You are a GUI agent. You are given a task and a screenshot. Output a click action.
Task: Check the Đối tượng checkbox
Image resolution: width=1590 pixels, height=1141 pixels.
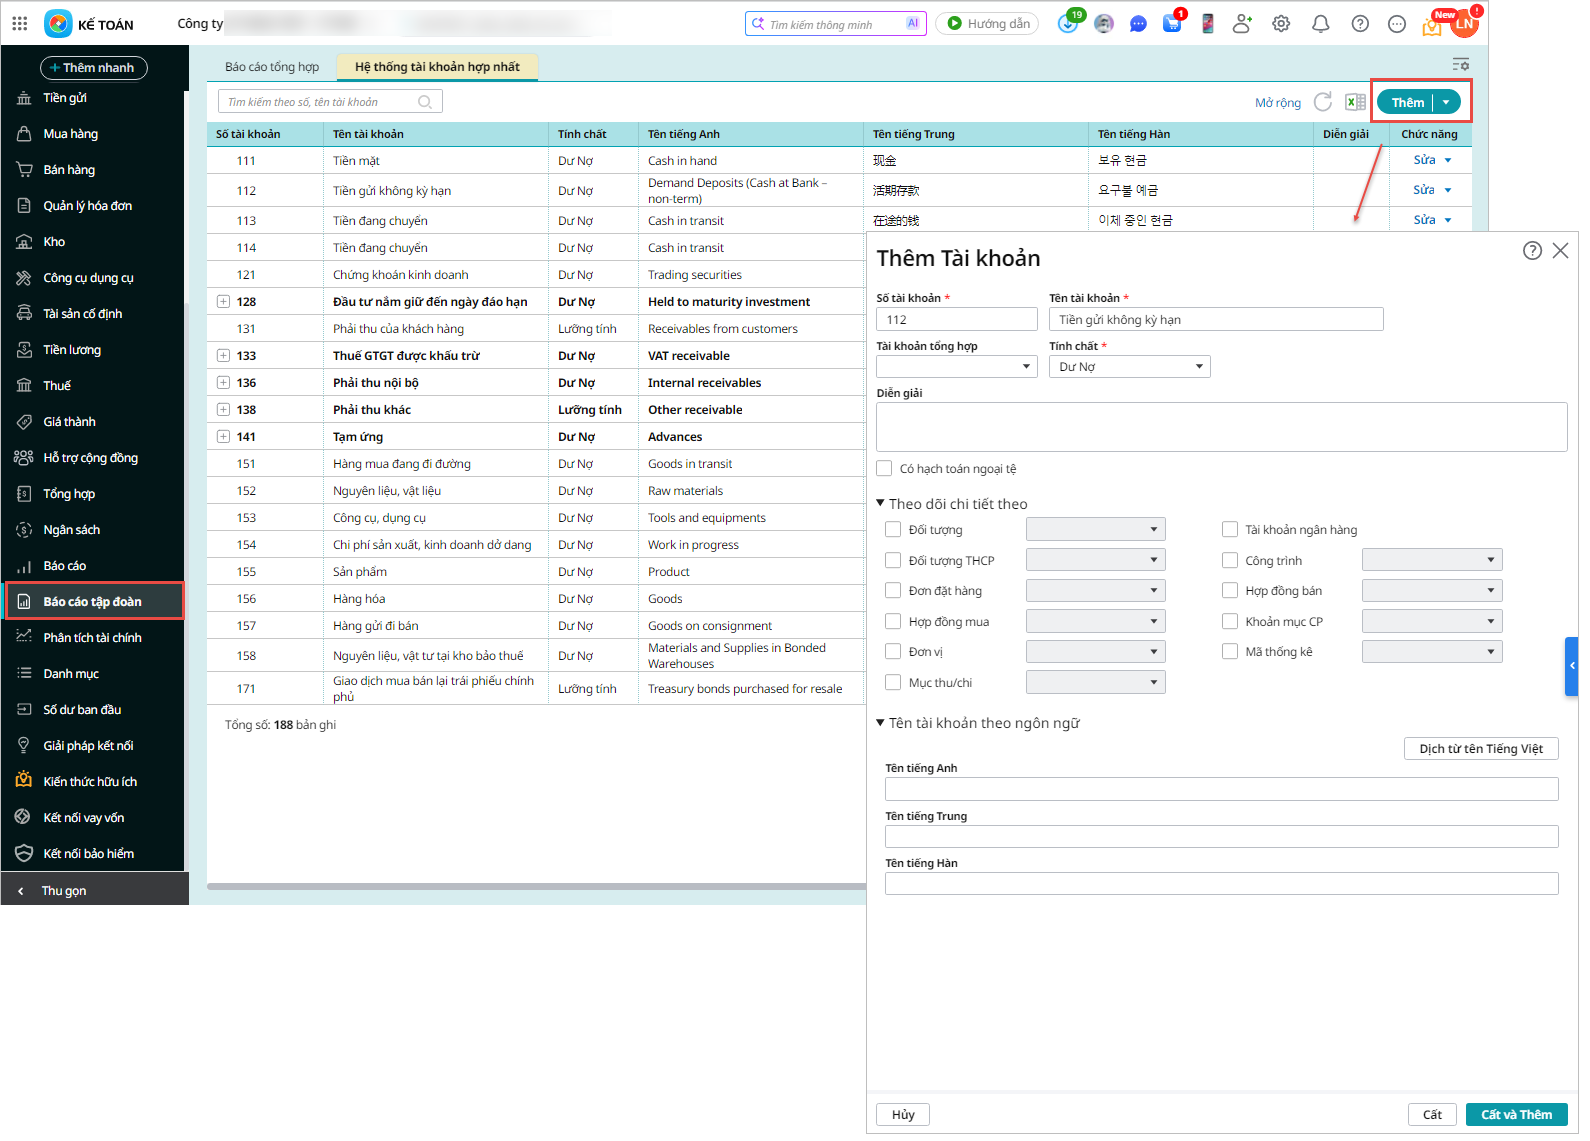point(893,530)
